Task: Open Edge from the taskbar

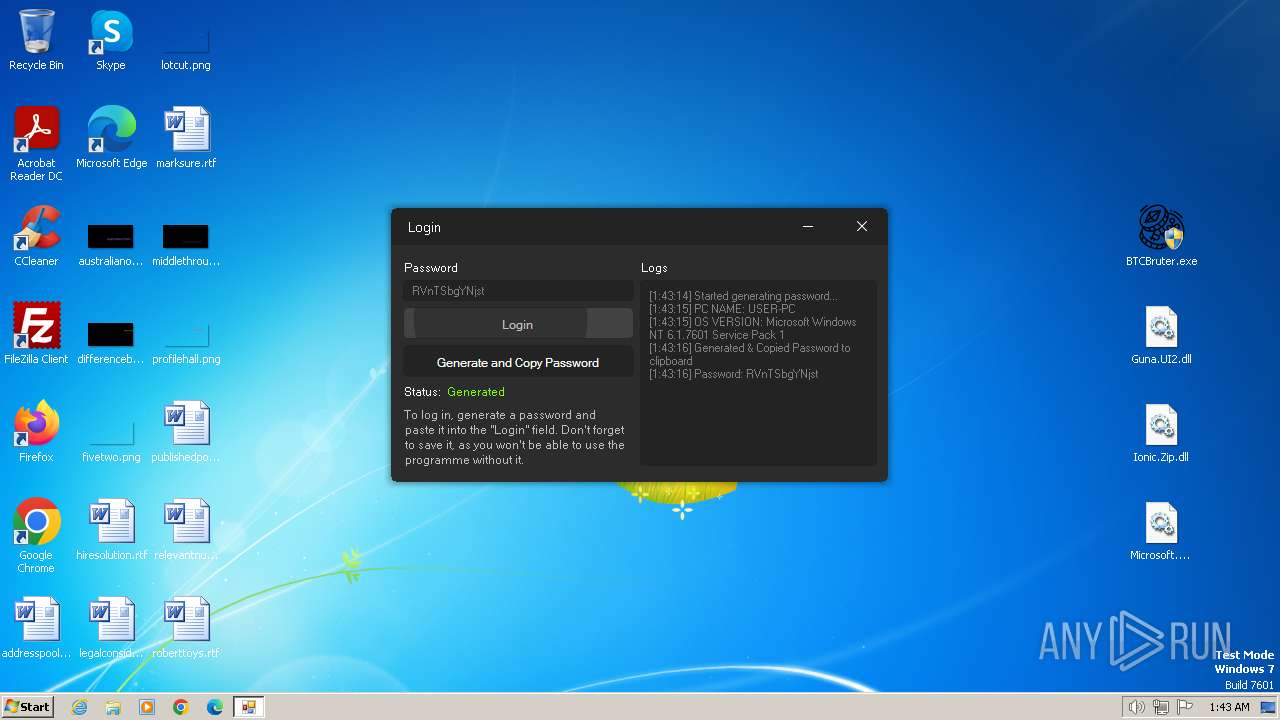Action: [215, 707]
